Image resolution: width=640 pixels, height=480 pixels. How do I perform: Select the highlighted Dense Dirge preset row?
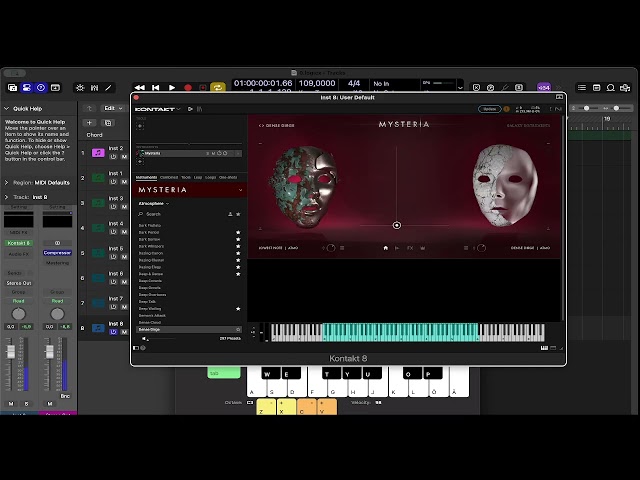click(189, 329)
